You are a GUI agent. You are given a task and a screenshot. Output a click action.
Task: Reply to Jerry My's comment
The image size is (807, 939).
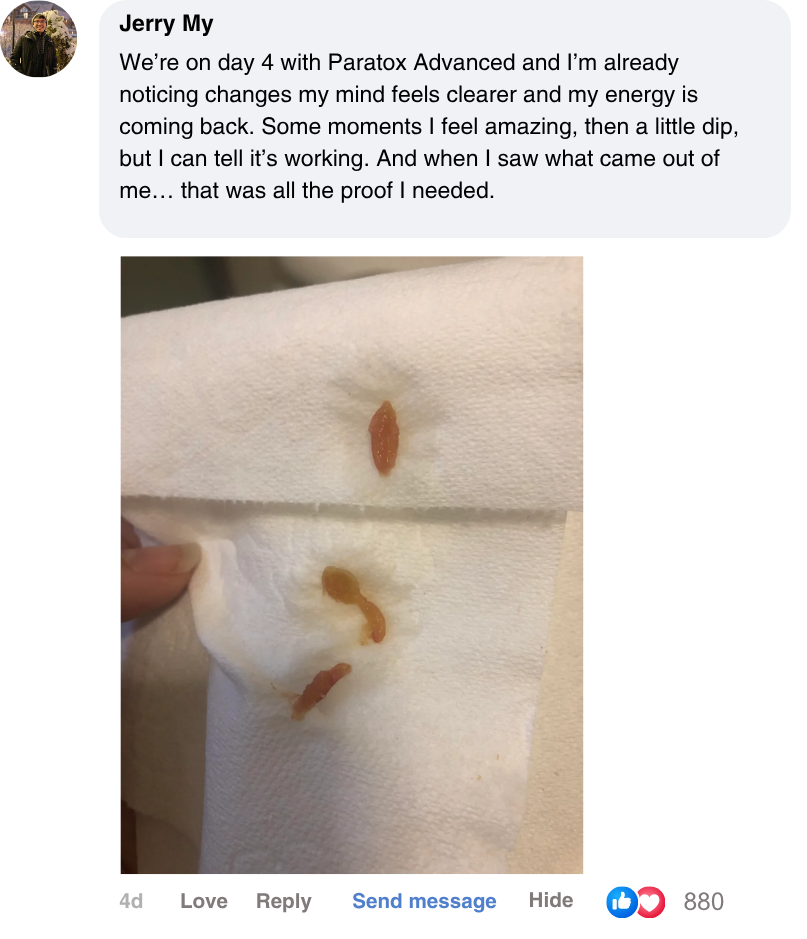point(284,901)
